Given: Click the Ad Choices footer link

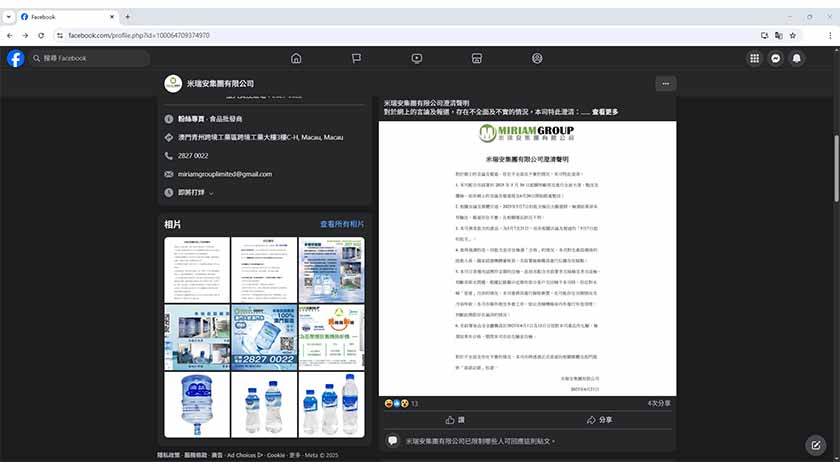Looking at the screenshot, I should (x=245, y=455).
